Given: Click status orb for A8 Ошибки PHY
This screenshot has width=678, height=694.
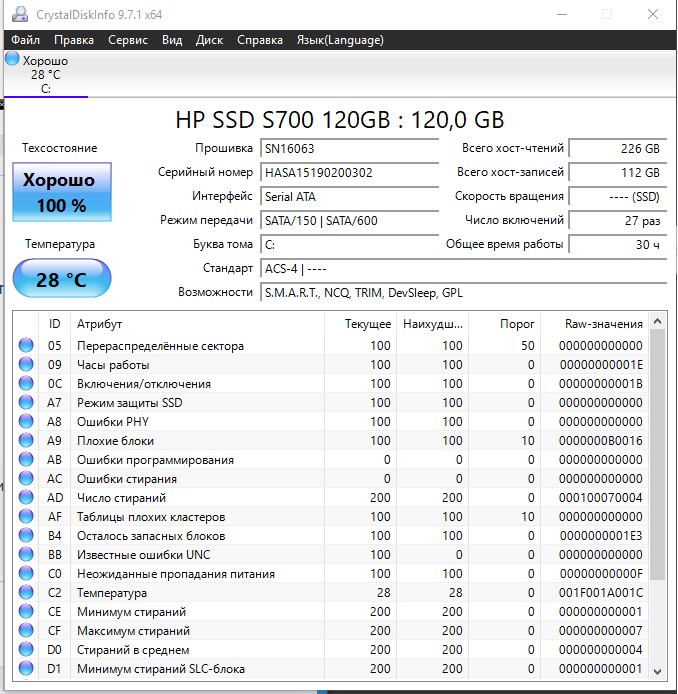Looking at the screenshot, I should pyautogui.click(x=26, y=421).
